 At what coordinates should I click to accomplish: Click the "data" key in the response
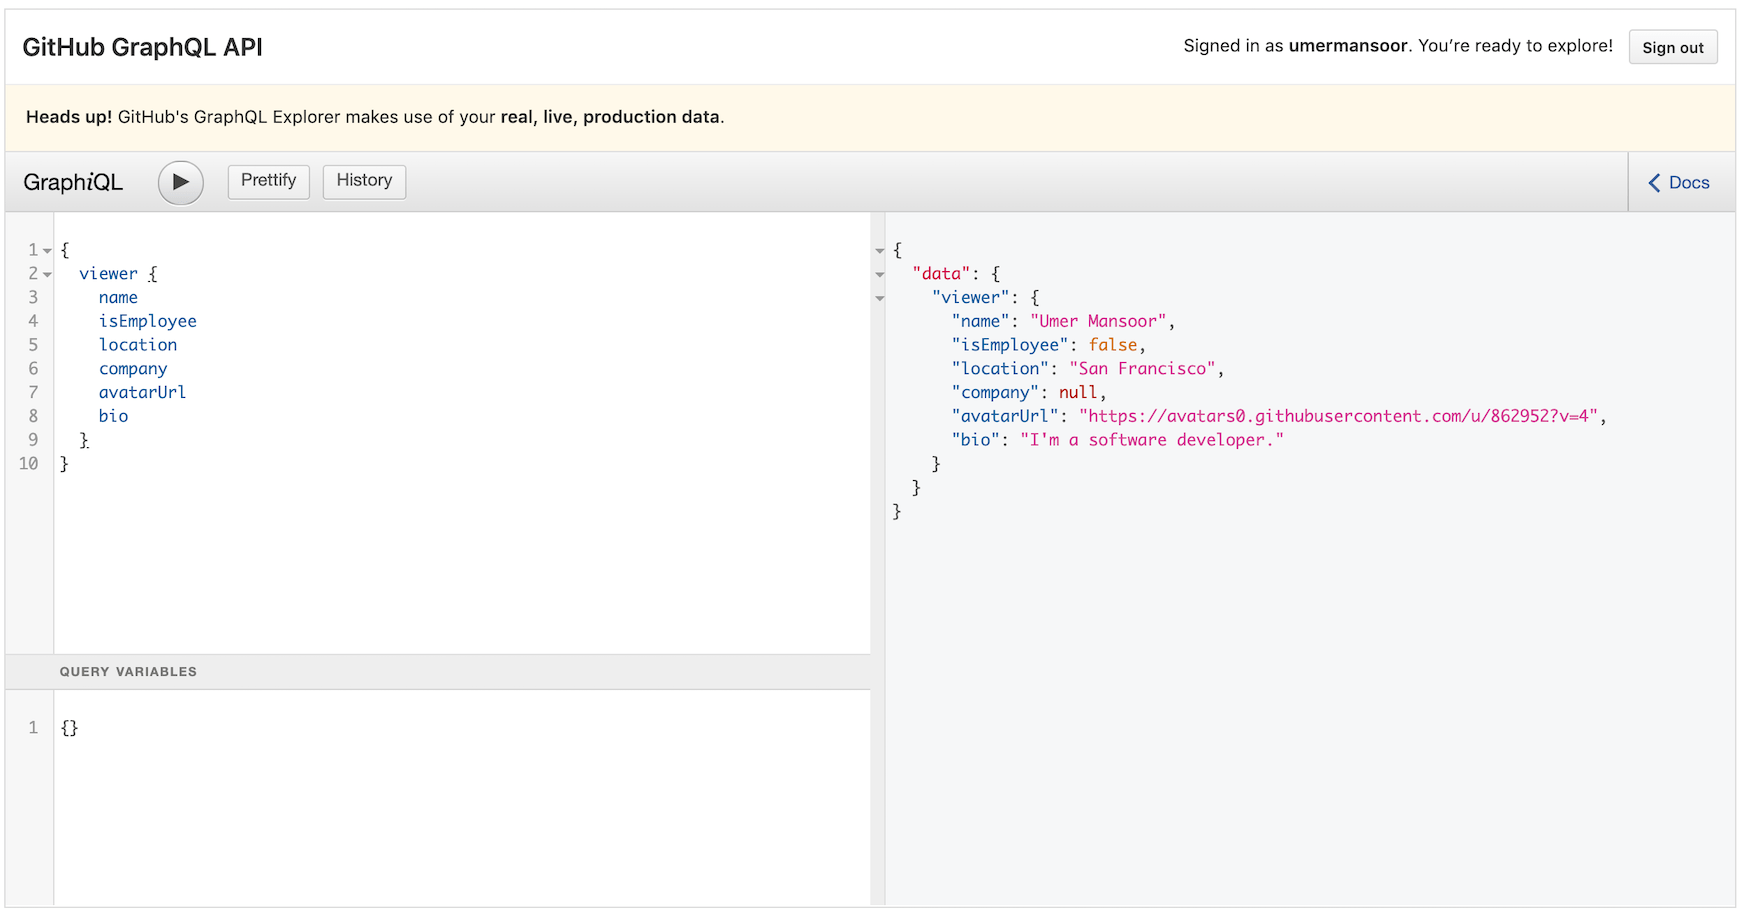(x=941, y=273)
